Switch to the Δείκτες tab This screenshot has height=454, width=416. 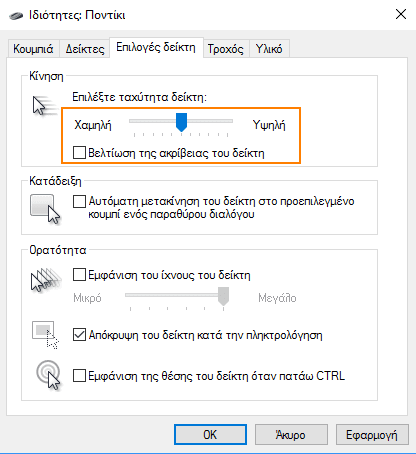click(85, 49)
